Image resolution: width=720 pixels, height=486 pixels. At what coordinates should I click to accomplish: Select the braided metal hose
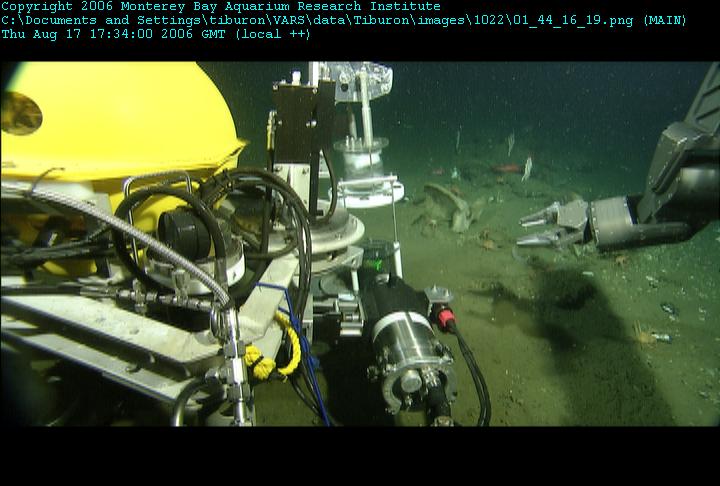pyautogui.click(x=129, y=241)
